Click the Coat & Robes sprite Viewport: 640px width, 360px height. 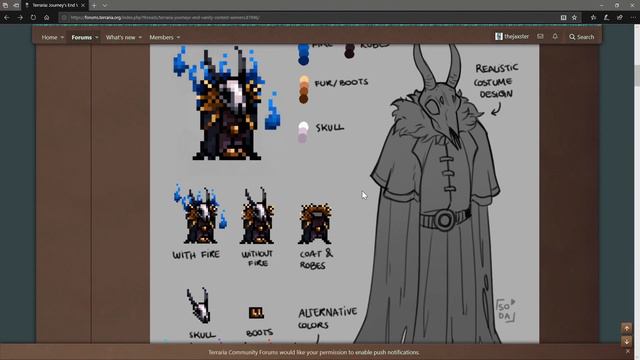316,223
